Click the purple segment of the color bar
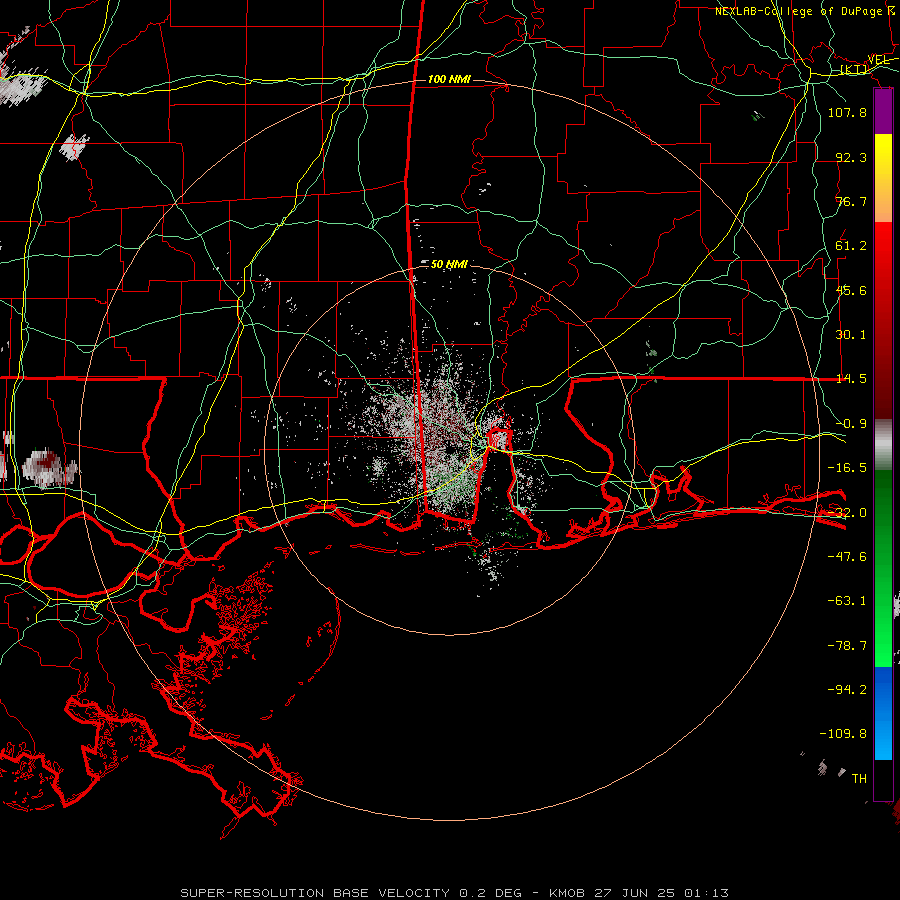This screenshot has width=900, height=900. (883, 112)
